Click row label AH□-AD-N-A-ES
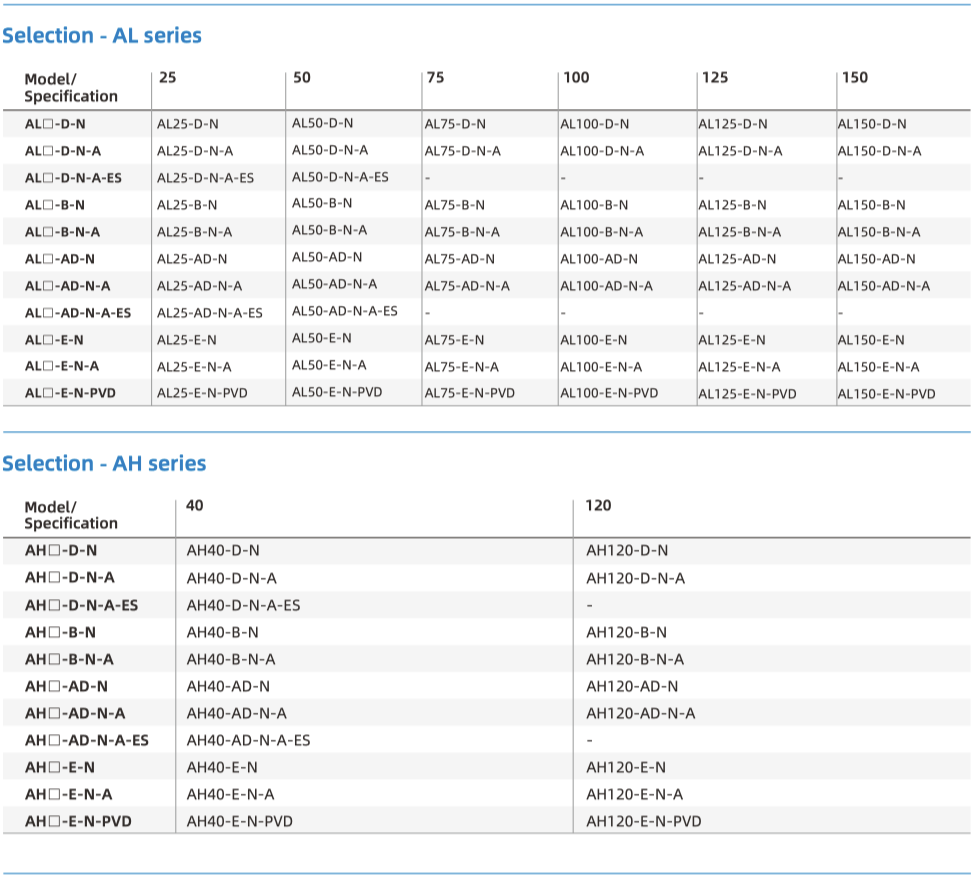The image size is (974, 880). [x=87, y=741]
